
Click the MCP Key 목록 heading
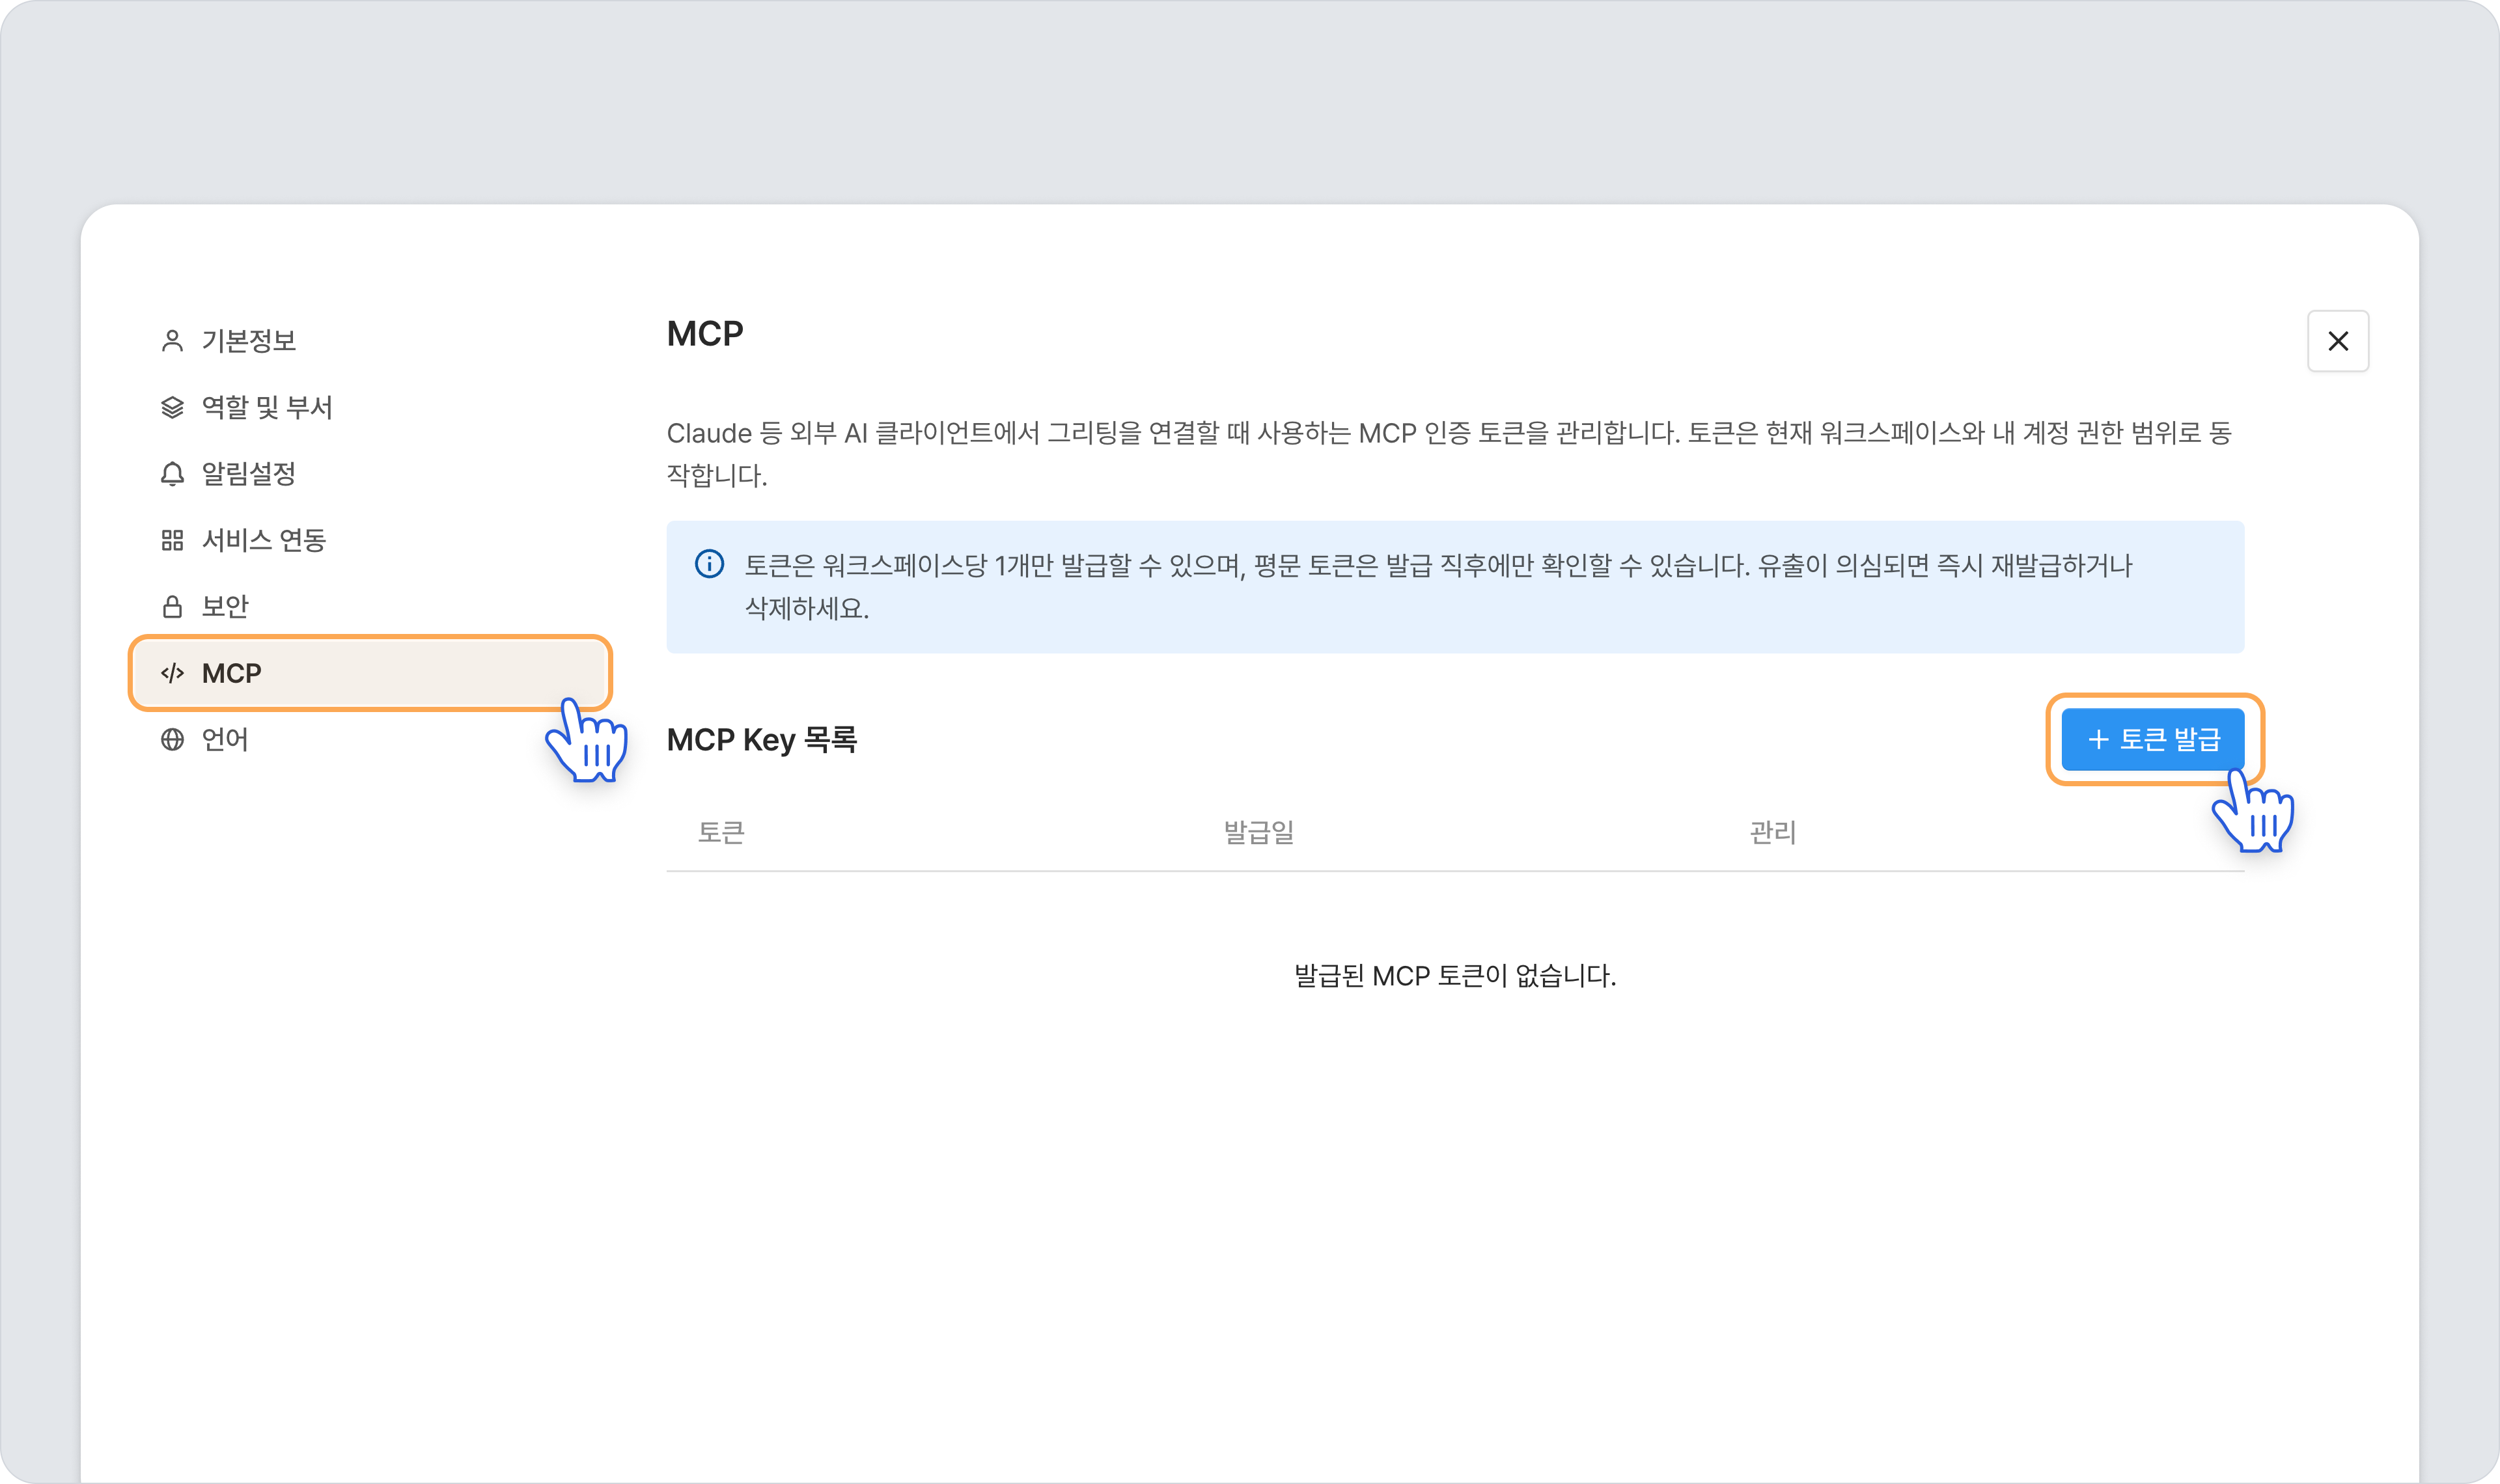[x=762, y=740]
